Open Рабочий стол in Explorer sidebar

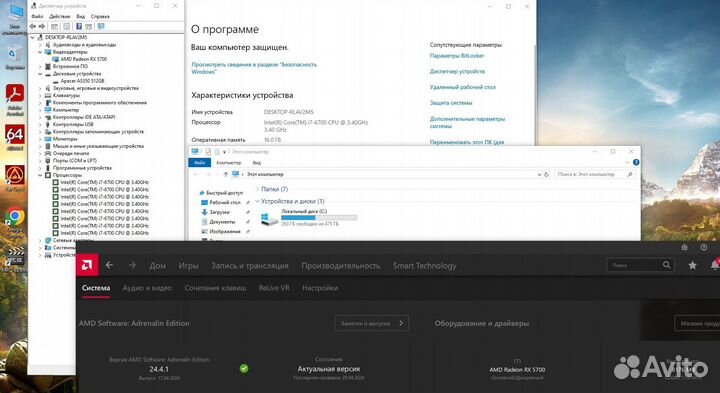pyautogui.click(x=221, y=202)
